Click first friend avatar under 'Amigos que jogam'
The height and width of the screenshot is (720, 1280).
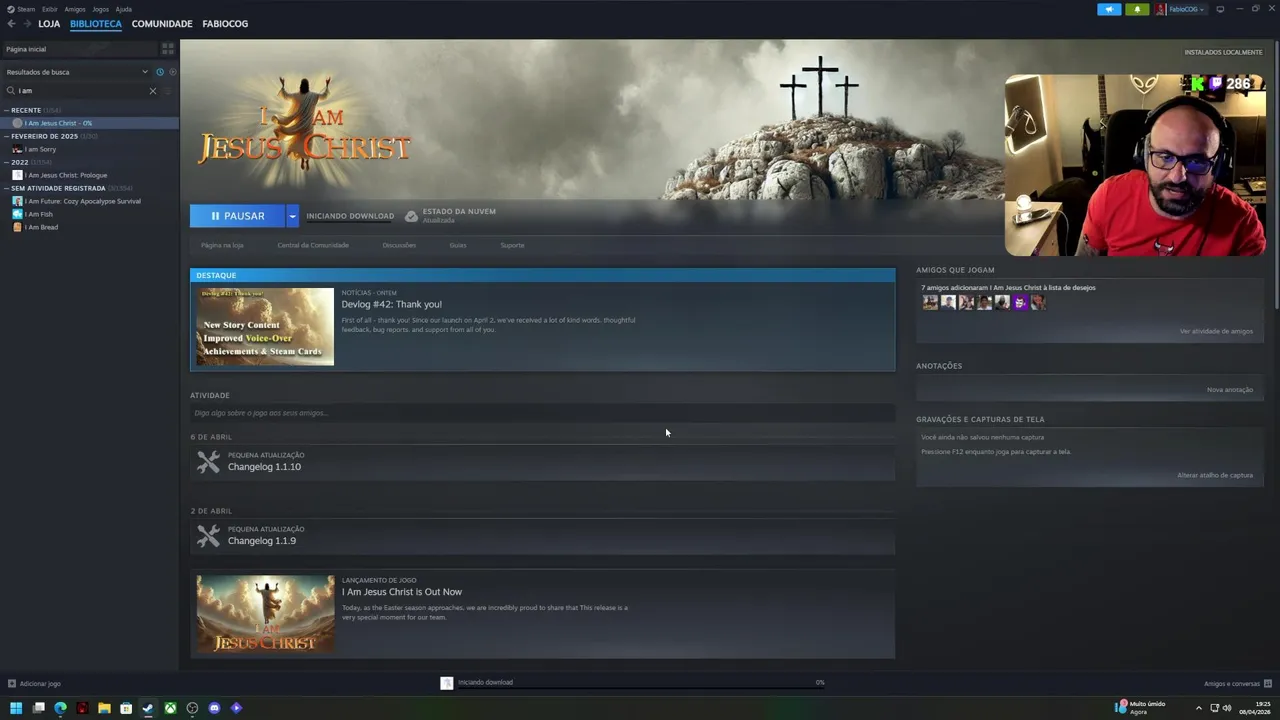(x=930, y=302)
